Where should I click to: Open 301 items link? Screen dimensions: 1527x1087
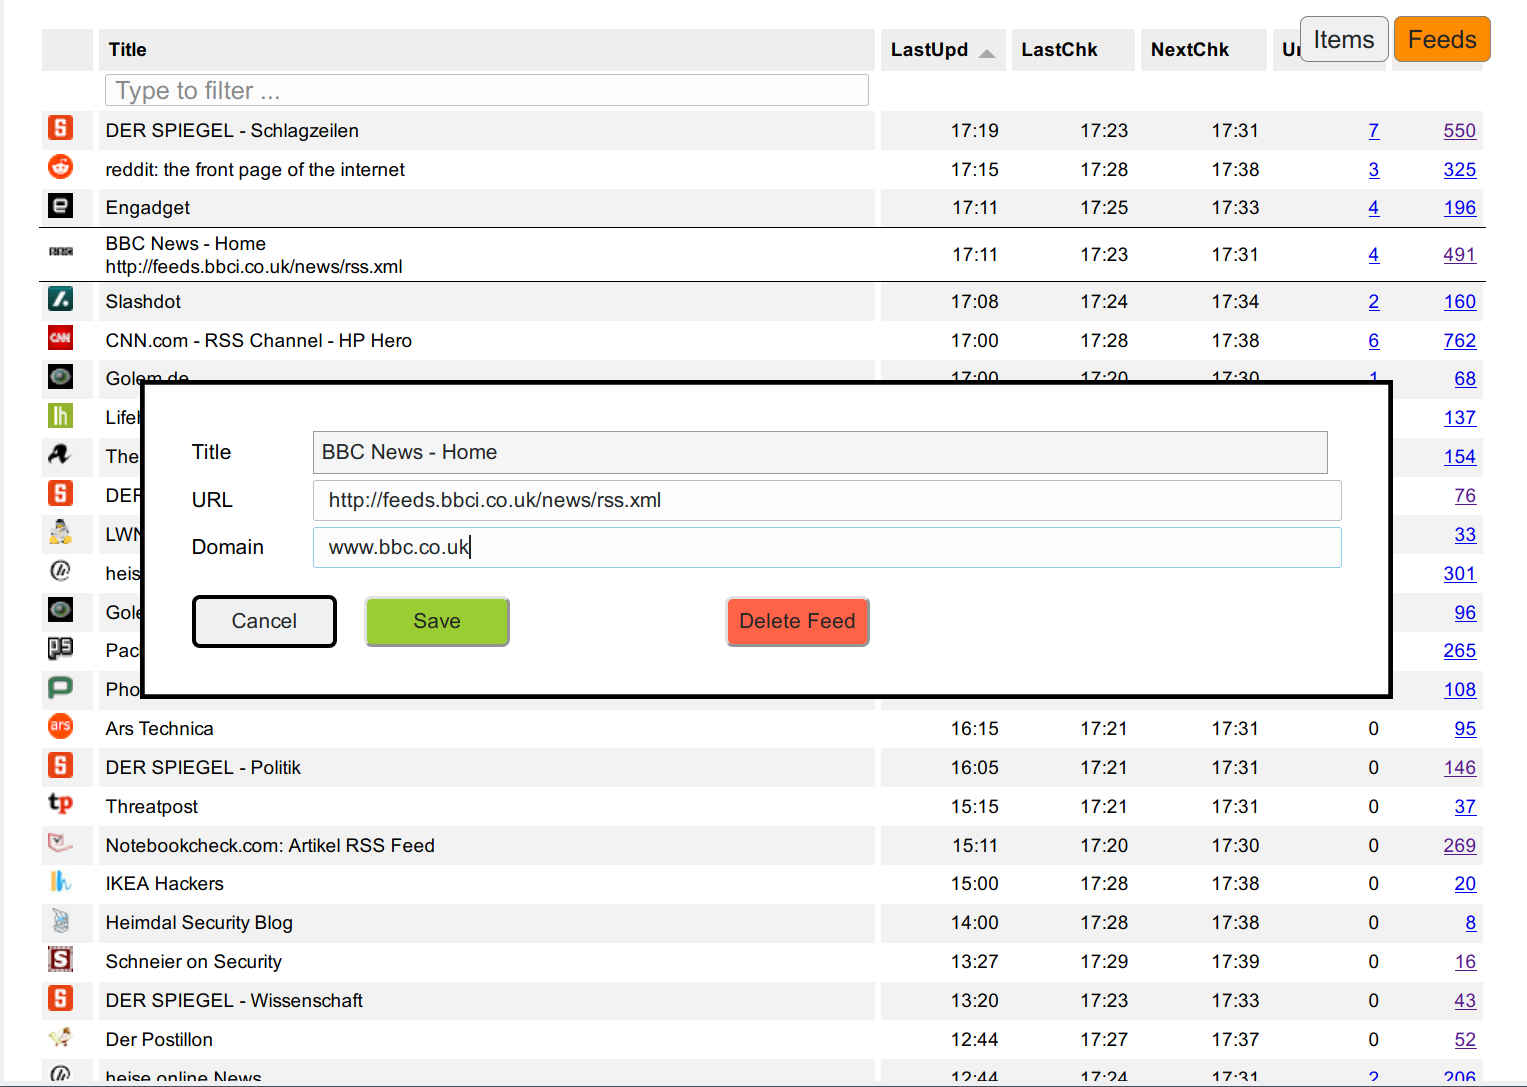[1459, 574]
